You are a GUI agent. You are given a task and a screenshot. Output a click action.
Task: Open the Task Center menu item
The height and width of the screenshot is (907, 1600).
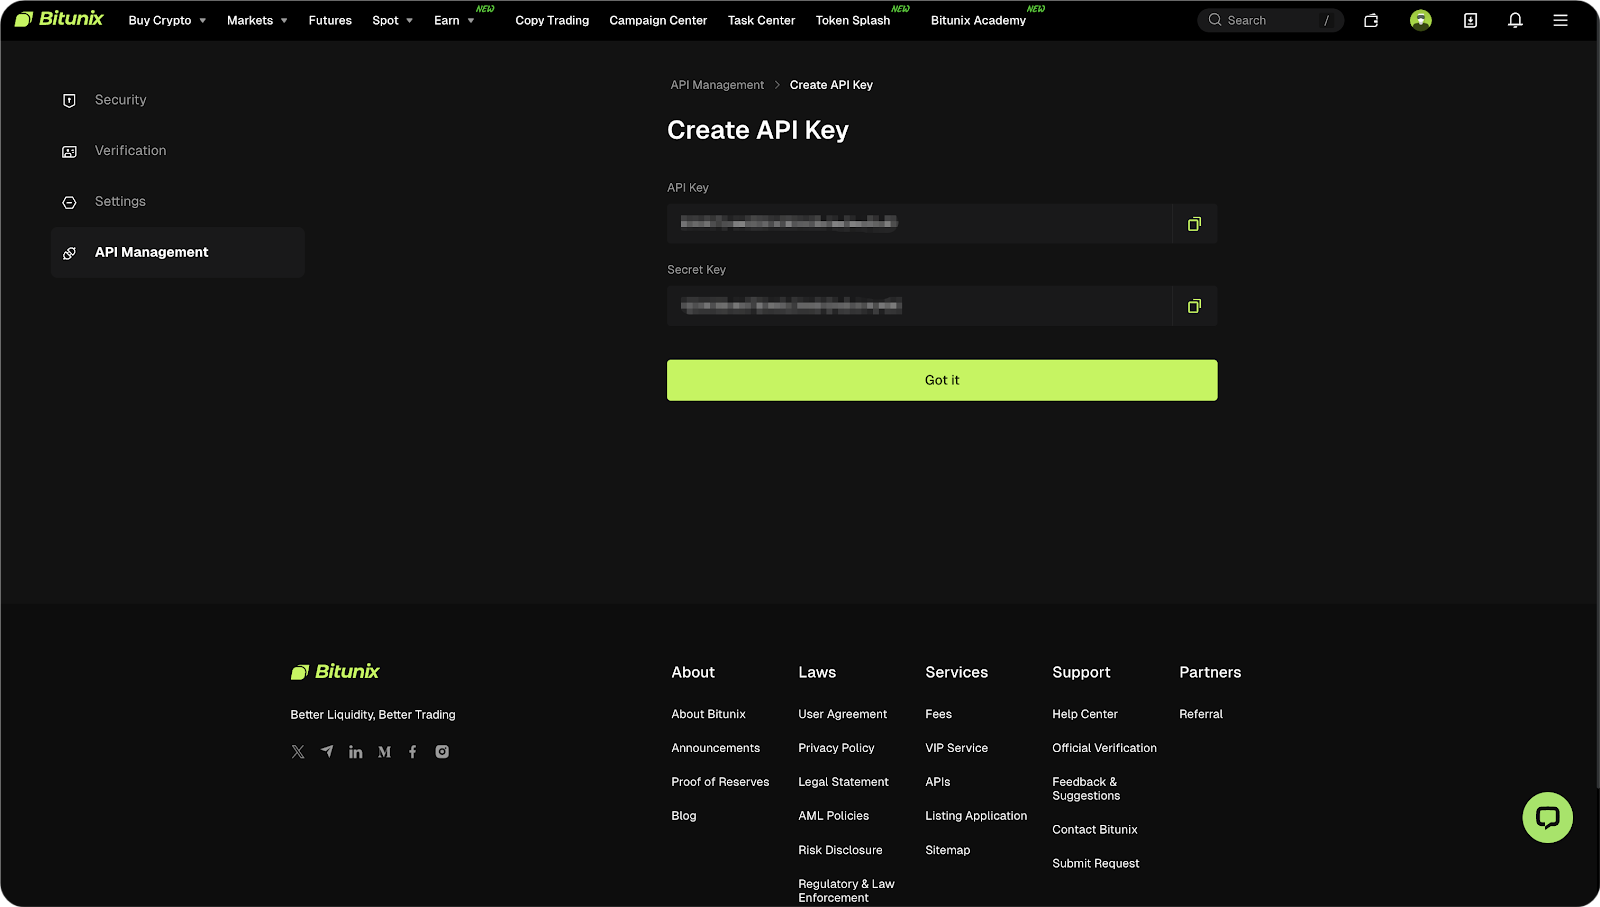click(761, 20)
